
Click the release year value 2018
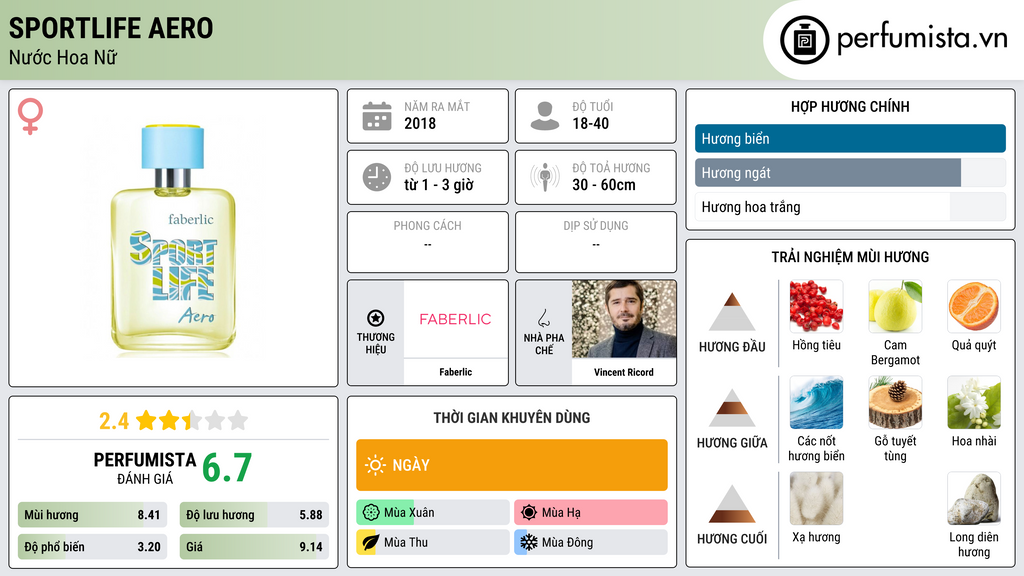420,123
